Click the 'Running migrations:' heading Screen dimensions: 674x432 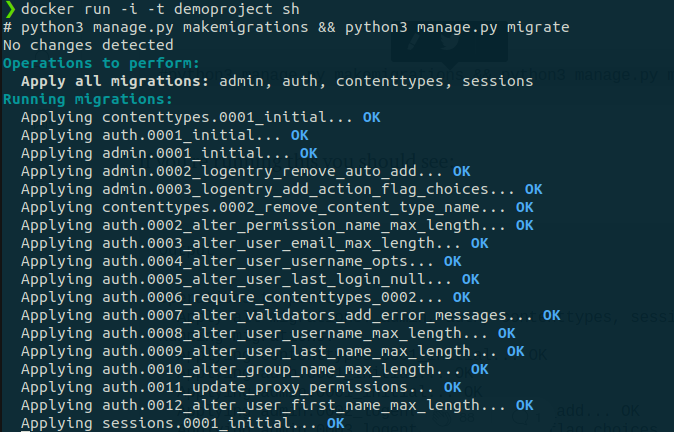[88, 99]
